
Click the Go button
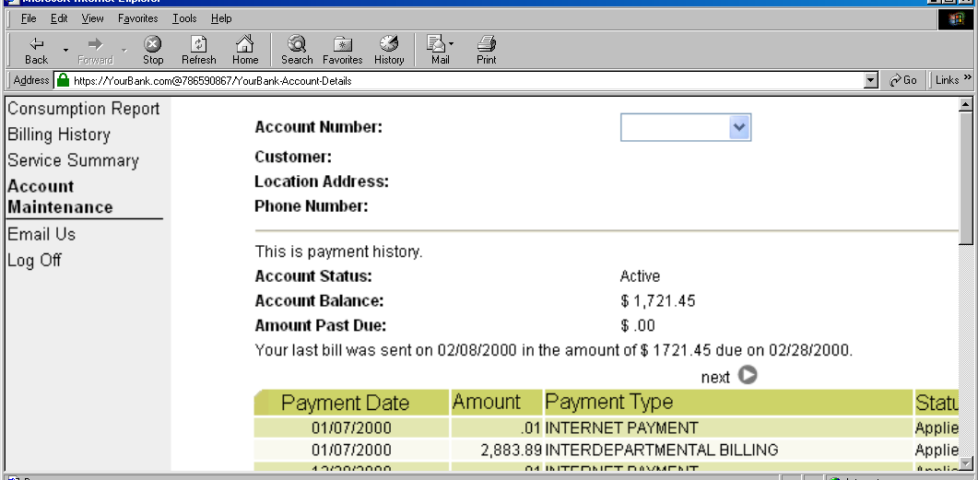(x=903, y=80)
